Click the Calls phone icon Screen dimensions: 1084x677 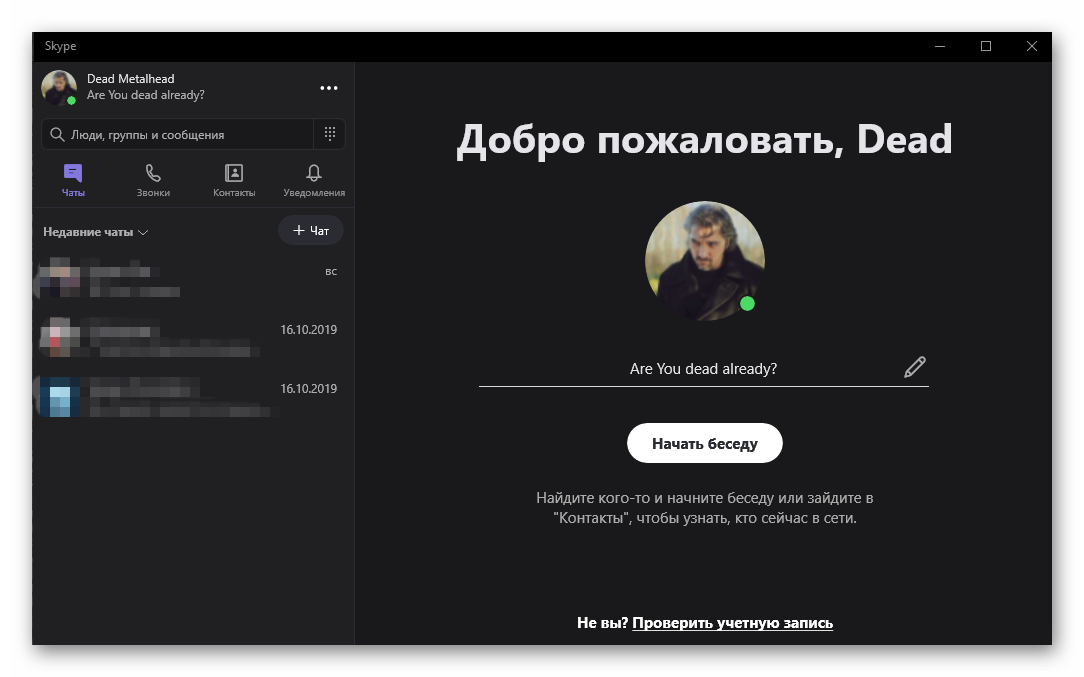pyautogui.click(x=153, y=173)
